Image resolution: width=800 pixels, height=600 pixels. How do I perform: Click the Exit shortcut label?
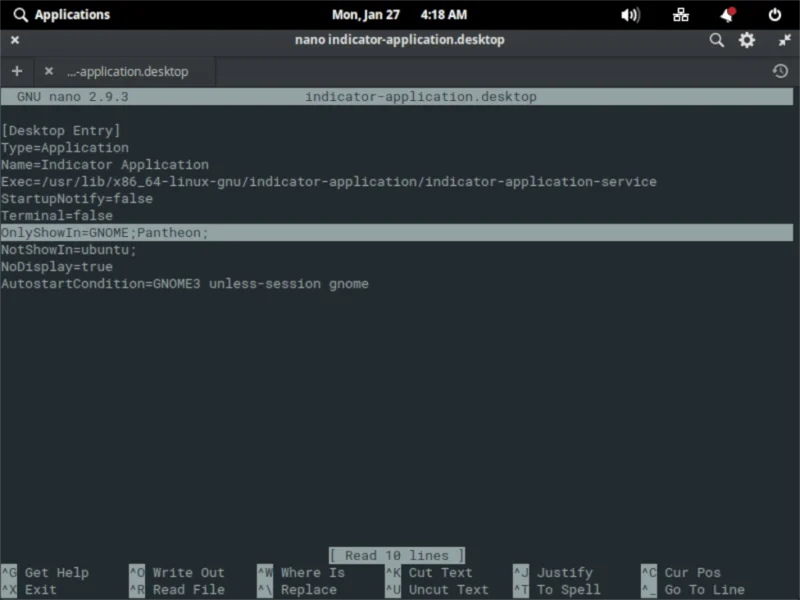pos(40,590)
